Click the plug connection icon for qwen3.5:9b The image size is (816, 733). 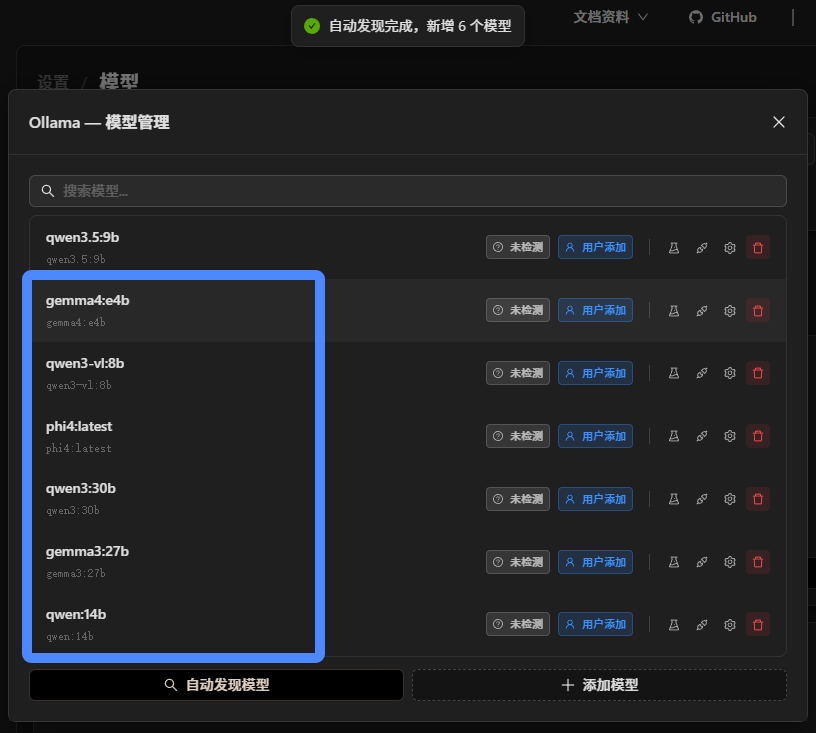[702, 248]
